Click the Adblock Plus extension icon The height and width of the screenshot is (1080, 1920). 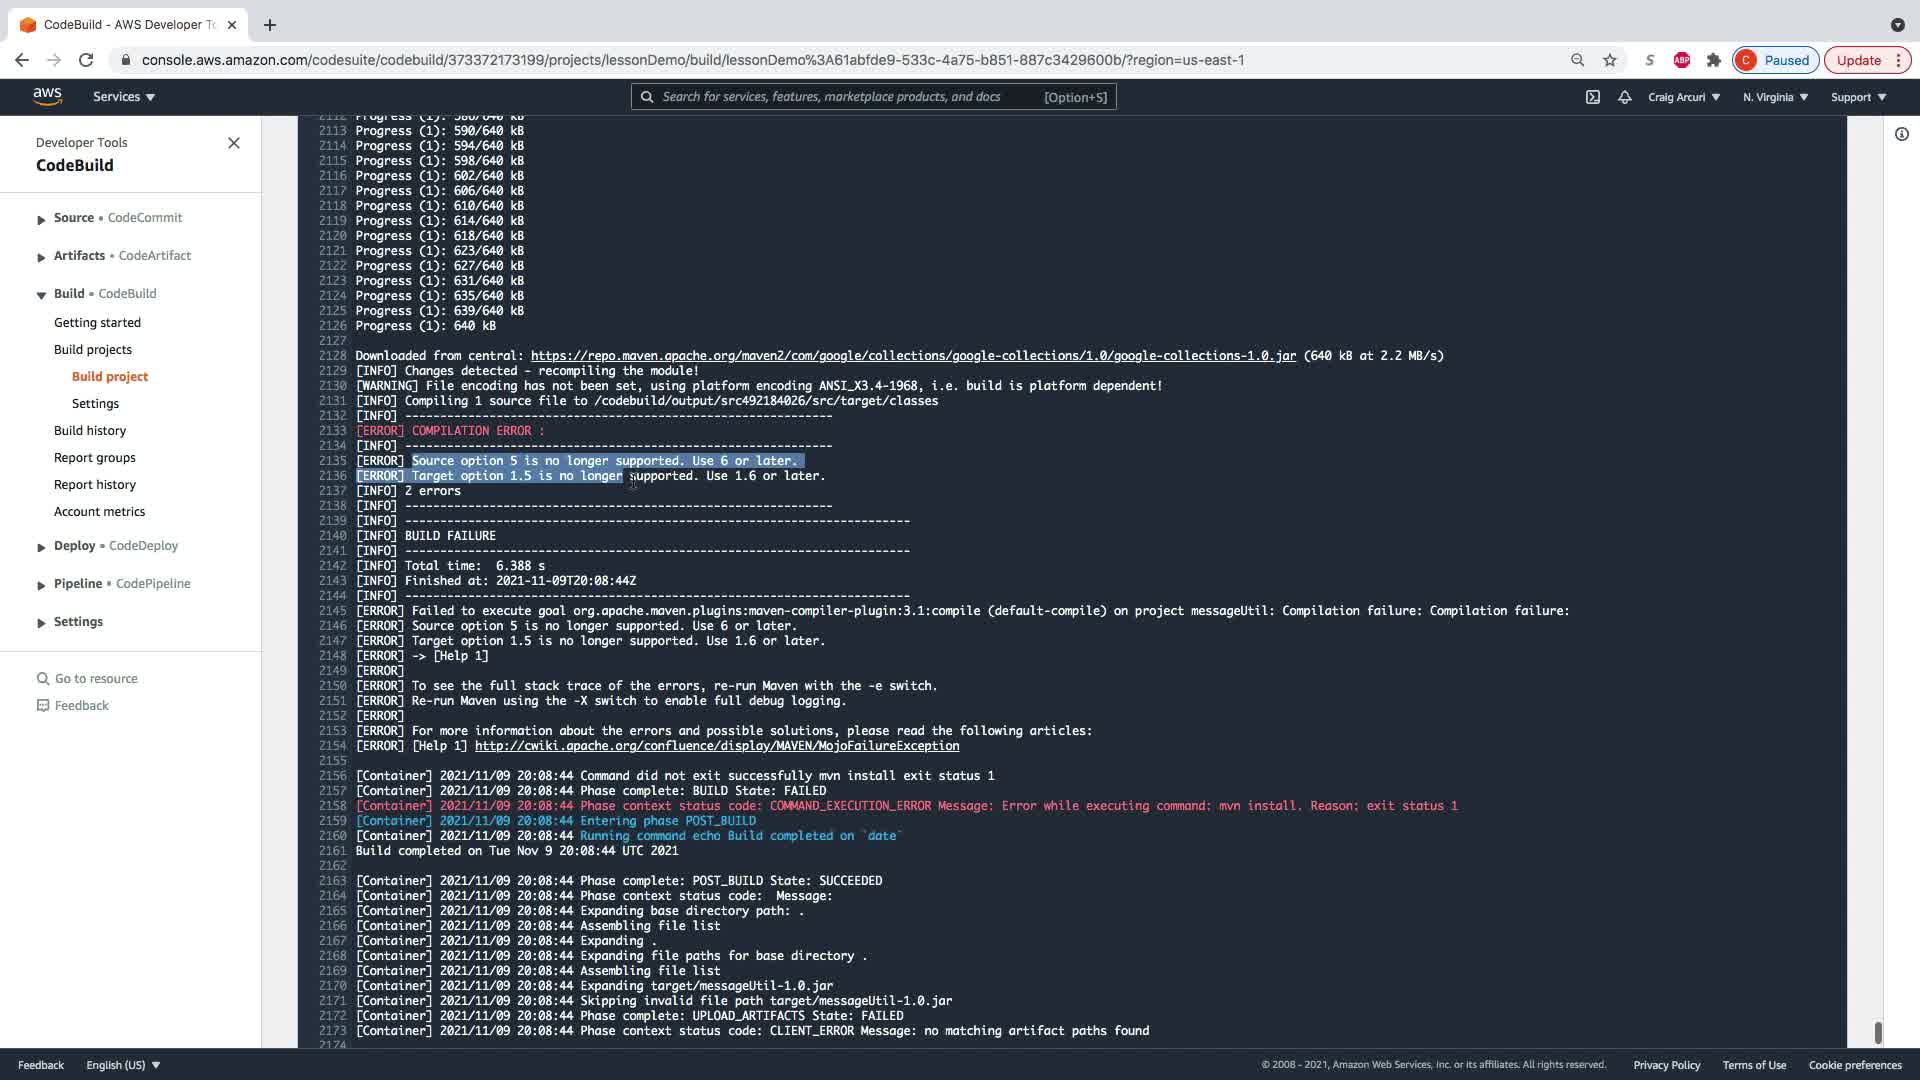coord(1682,60)
